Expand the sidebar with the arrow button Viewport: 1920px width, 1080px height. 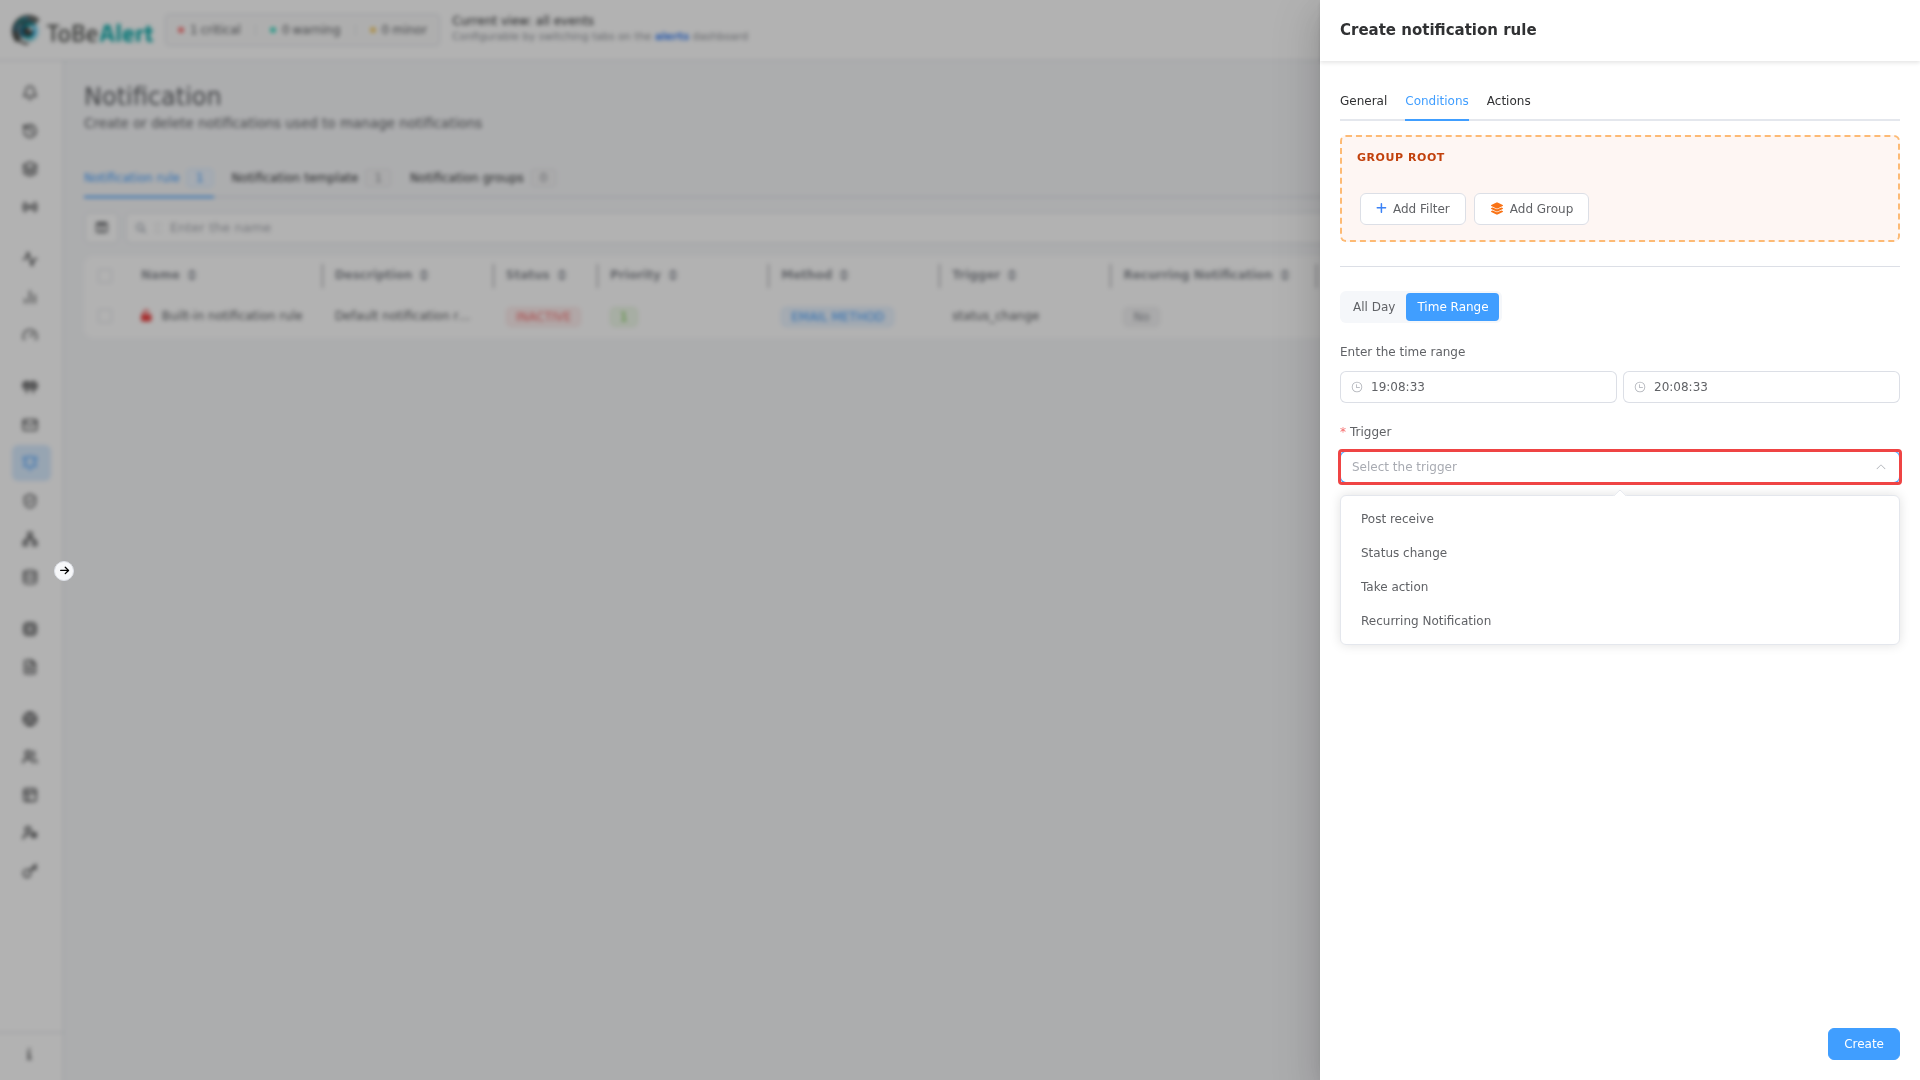point(64,571)
